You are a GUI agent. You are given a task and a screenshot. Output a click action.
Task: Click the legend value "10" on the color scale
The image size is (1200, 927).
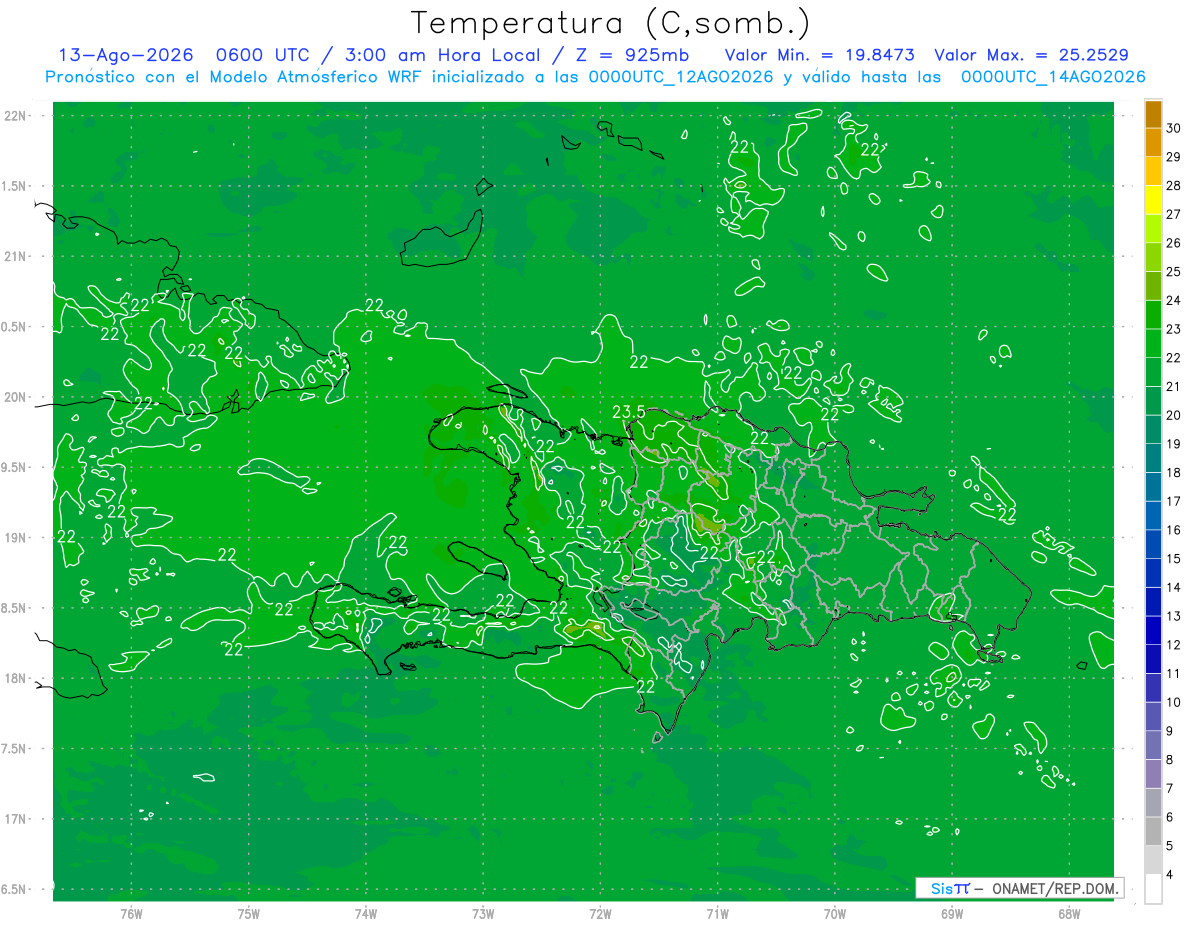[1174, 702]
